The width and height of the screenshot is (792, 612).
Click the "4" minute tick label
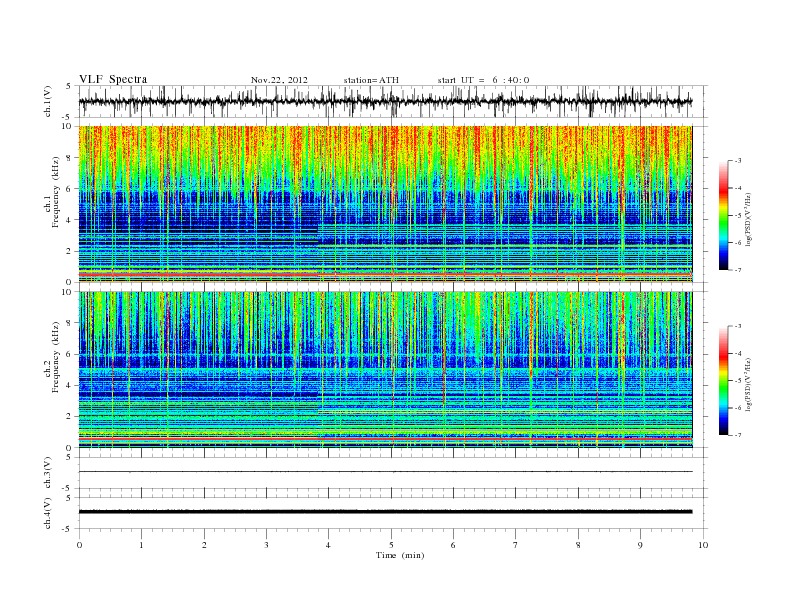pyautogui.click(x=328, y=545)
